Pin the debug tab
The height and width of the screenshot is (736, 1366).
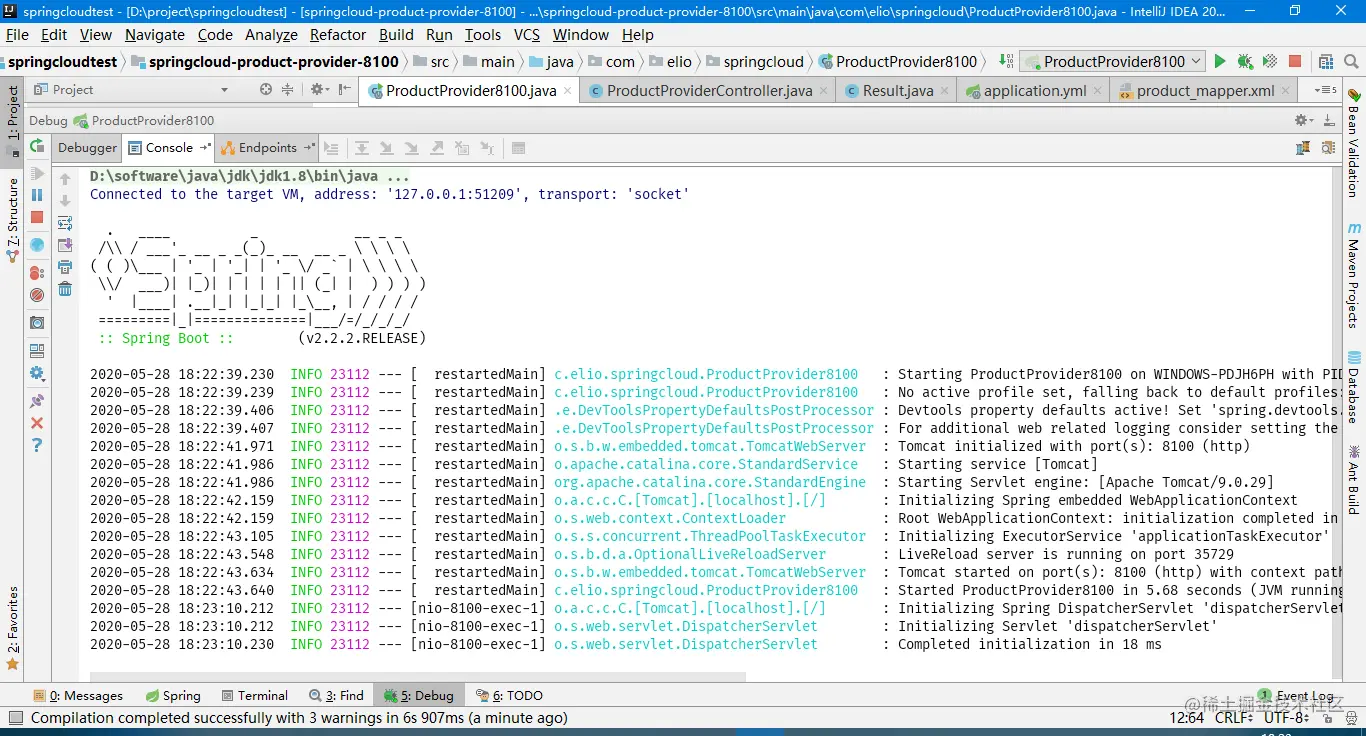(x=37, y=400)
